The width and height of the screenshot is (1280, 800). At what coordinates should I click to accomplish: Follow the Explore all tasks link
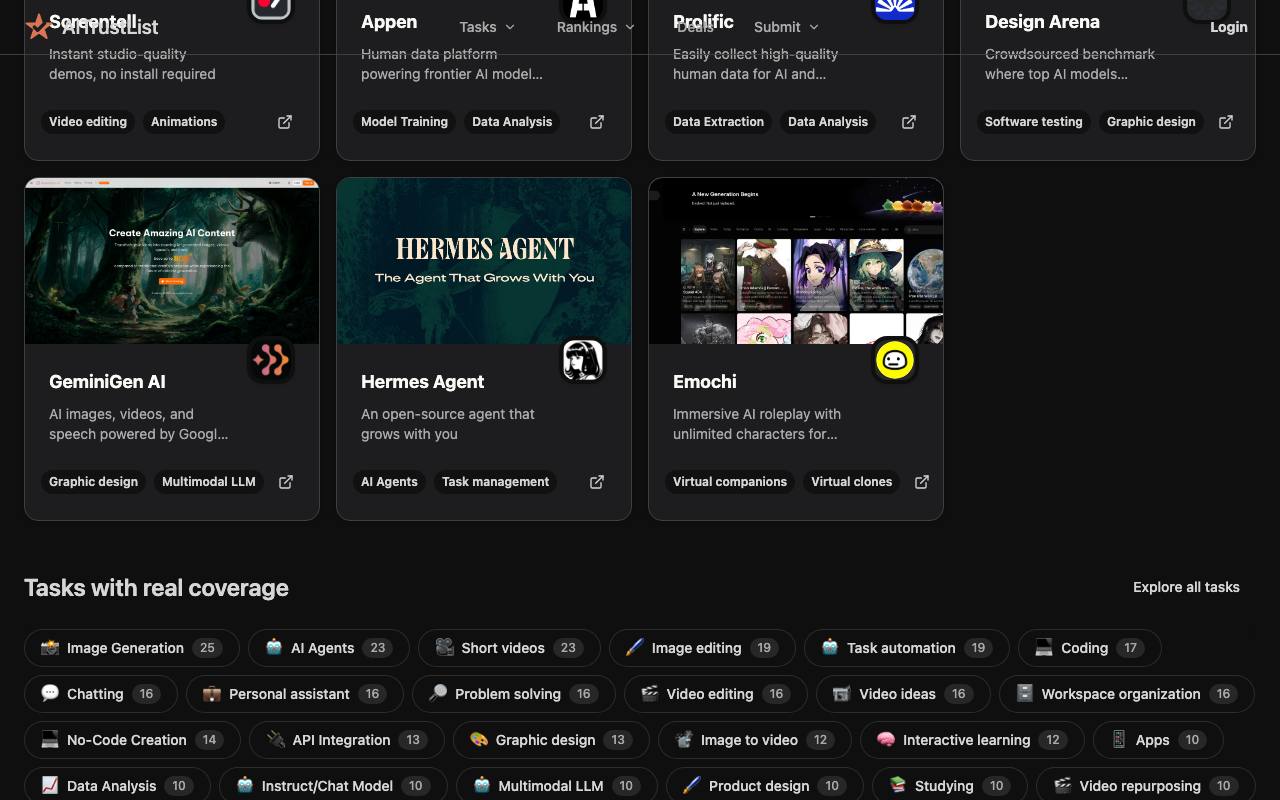1186,587
